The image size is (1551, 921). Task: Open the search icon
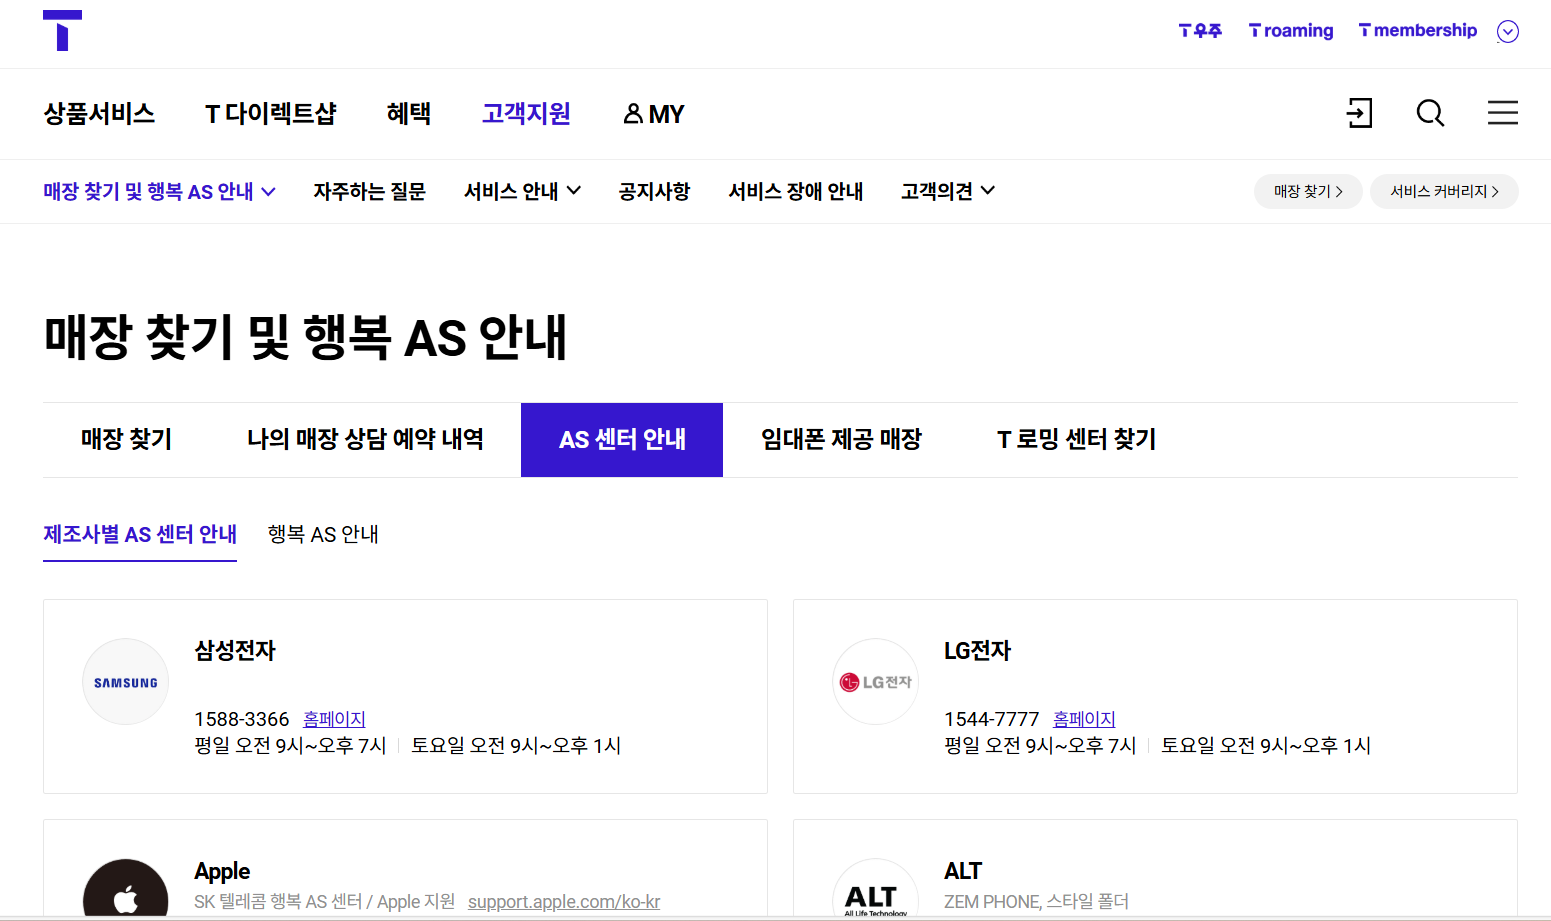click(1430, 113)
